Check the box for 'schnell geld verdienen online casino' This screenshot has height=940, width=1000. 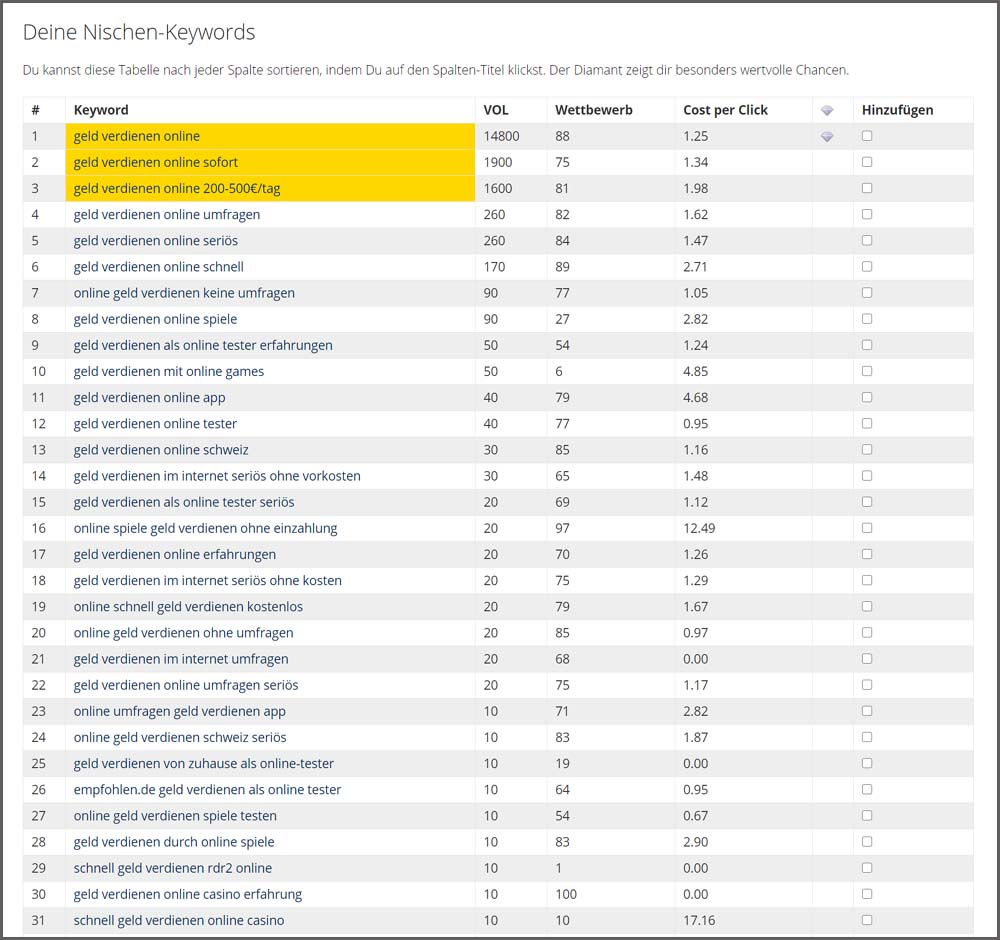click(867, 920)
